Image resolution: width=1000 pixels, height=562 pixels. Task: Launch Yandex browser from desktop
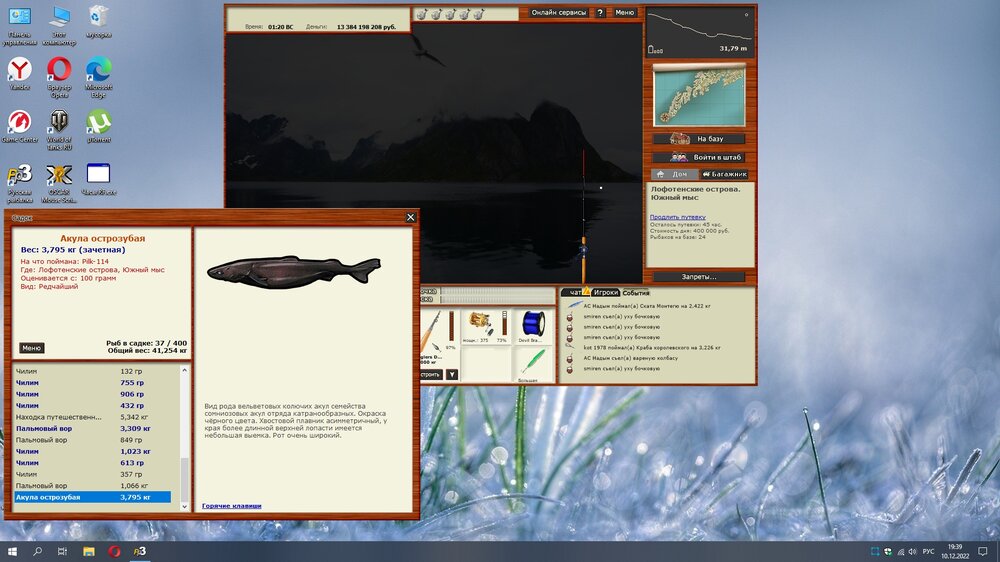pos(19,72)
